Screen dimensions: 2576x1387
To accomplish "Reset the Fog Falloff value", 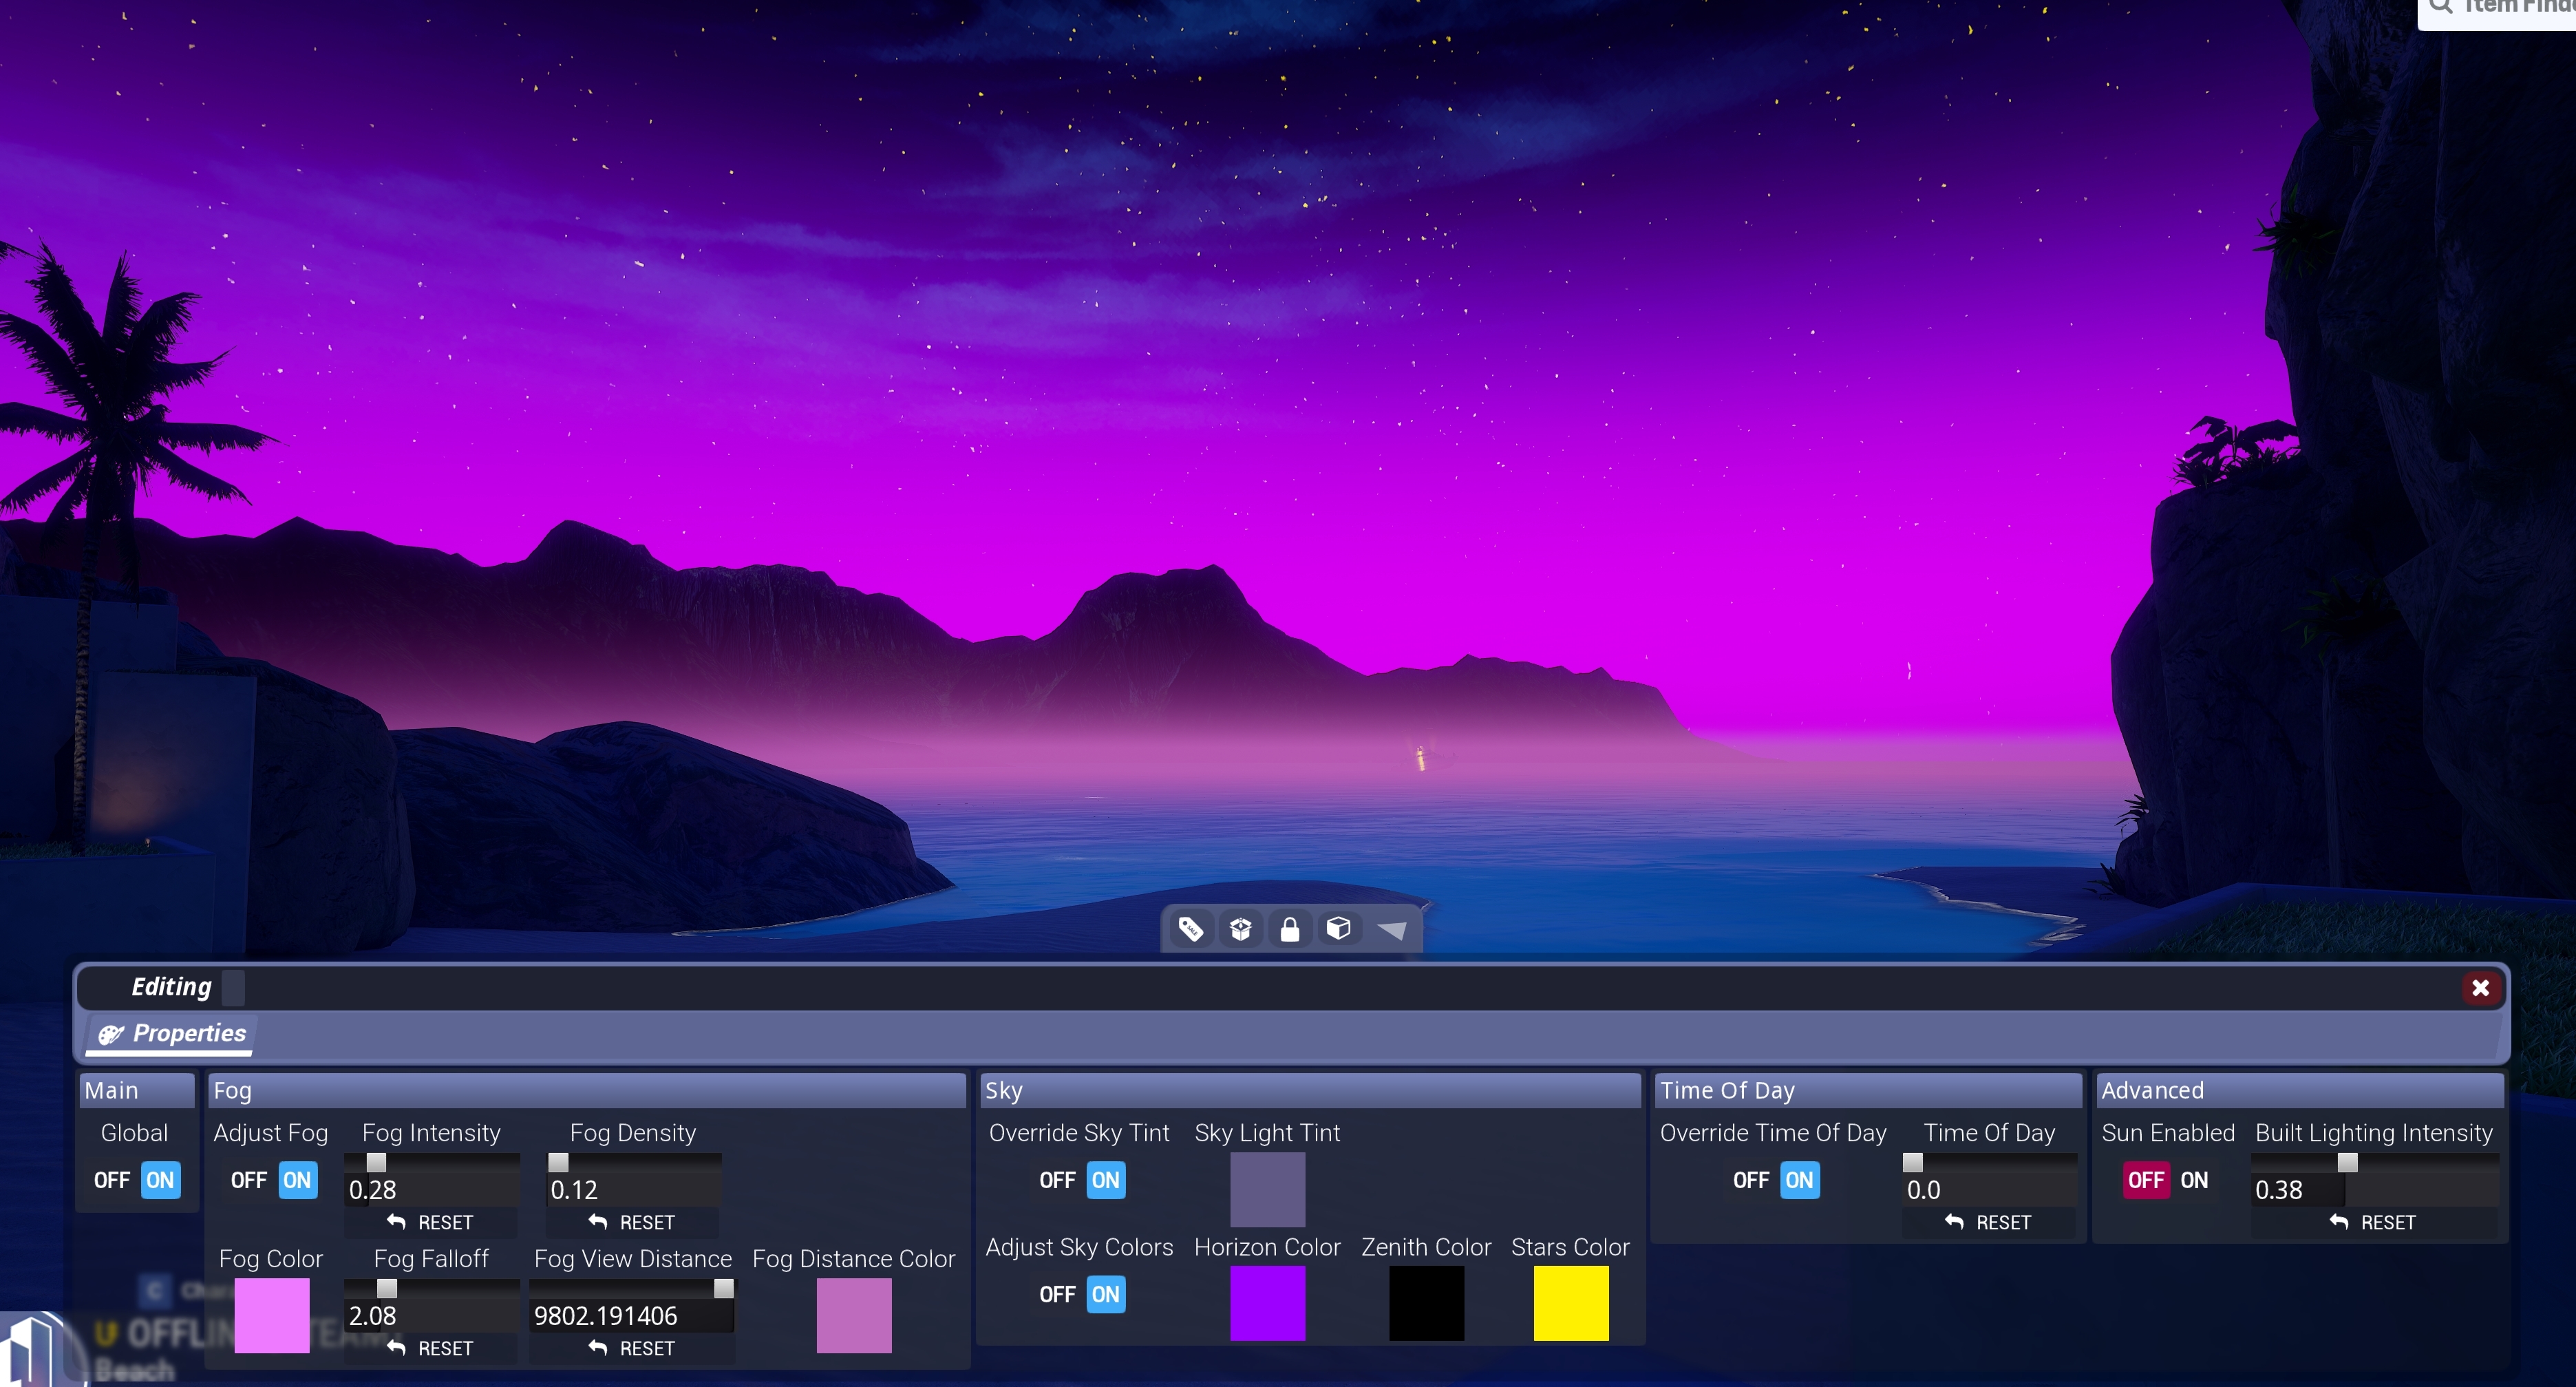I will 431,1348.
